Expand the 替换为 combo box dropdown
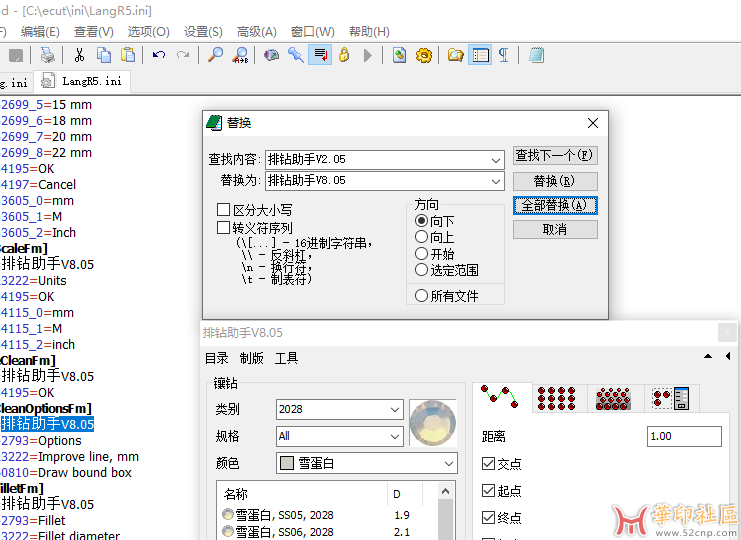 click(495, 181)
